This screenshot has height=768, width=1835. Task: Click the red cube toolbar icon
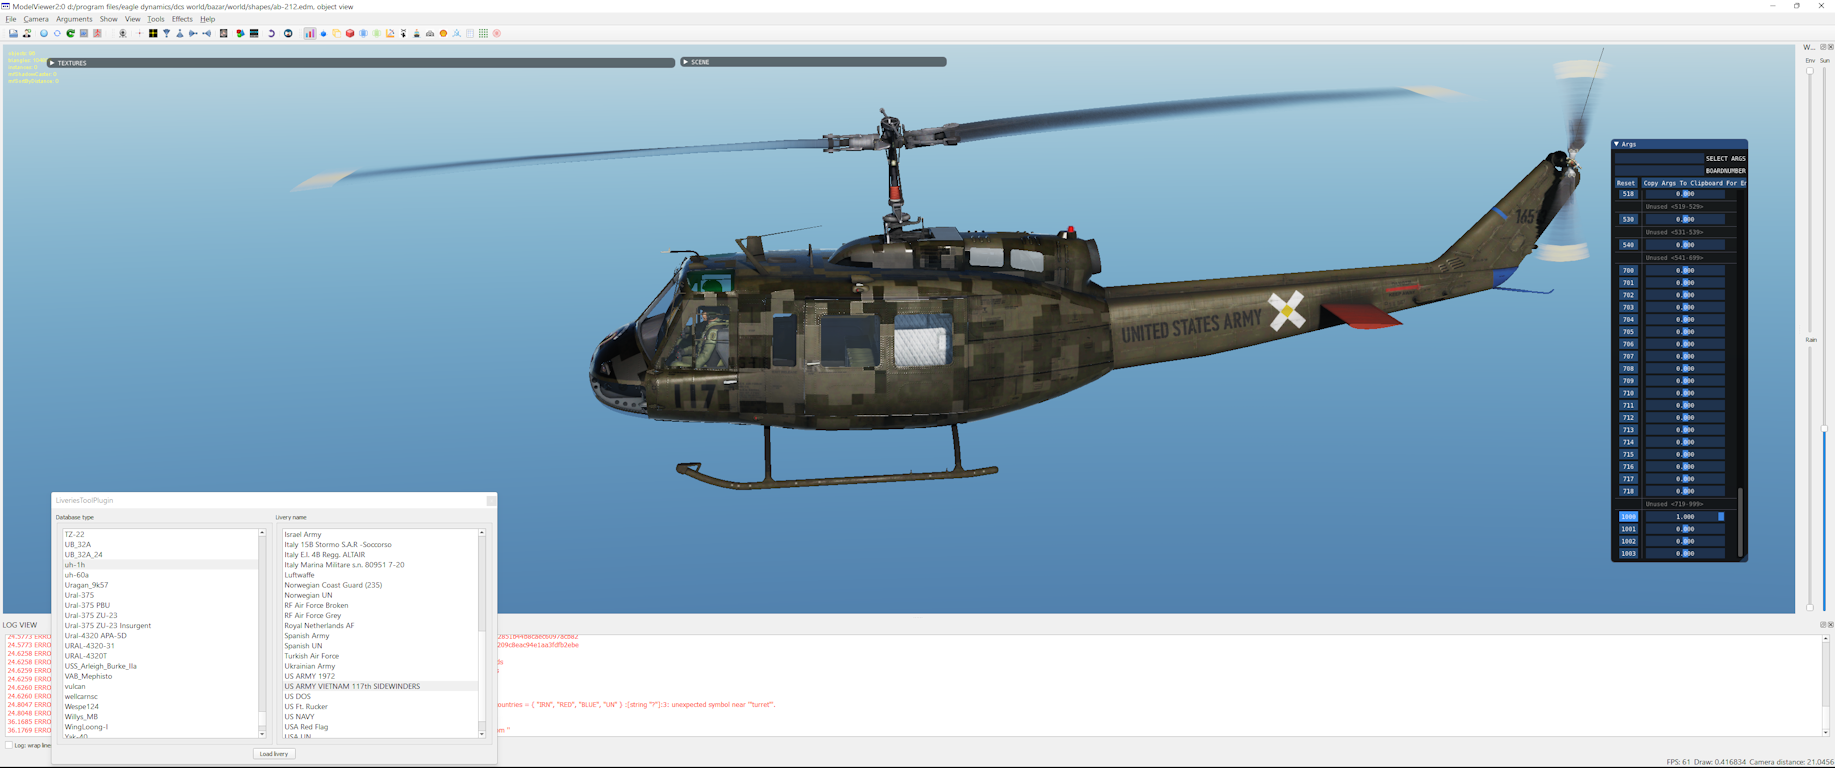pyautogui.click(x=350, y=33)
